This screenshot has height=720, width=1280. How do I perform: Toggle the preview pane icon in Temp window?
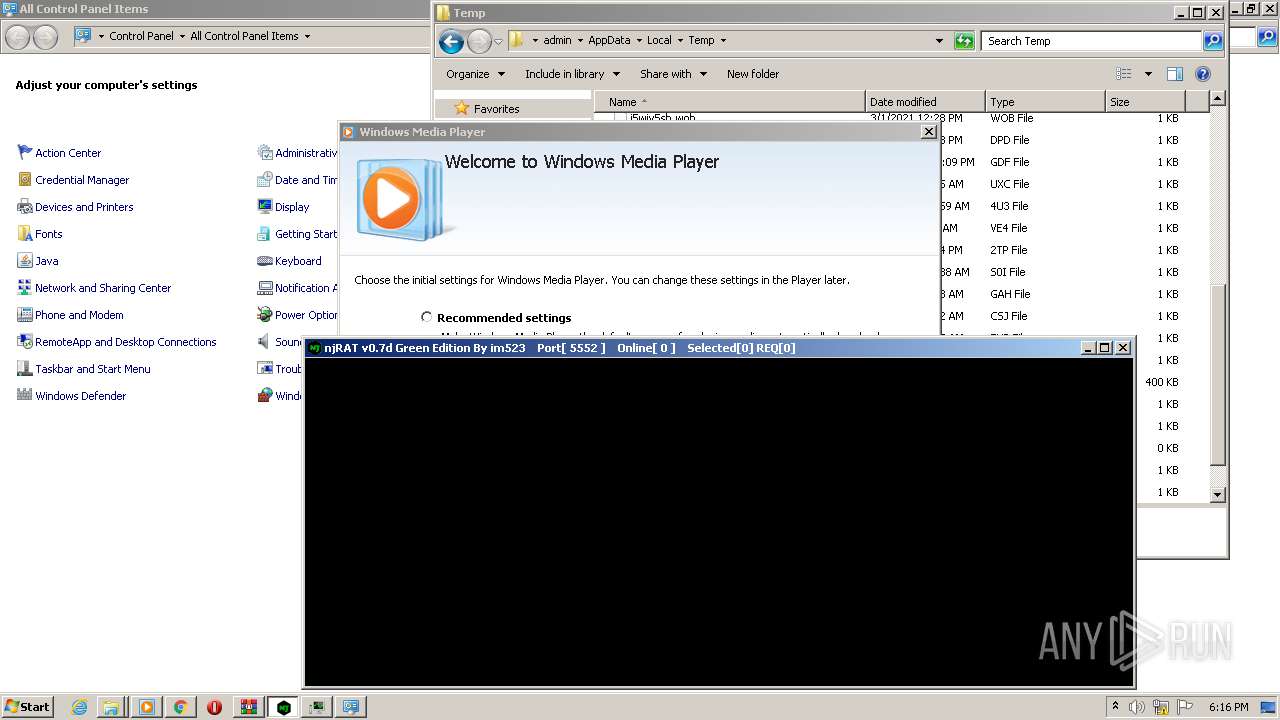click(1175, 74)
